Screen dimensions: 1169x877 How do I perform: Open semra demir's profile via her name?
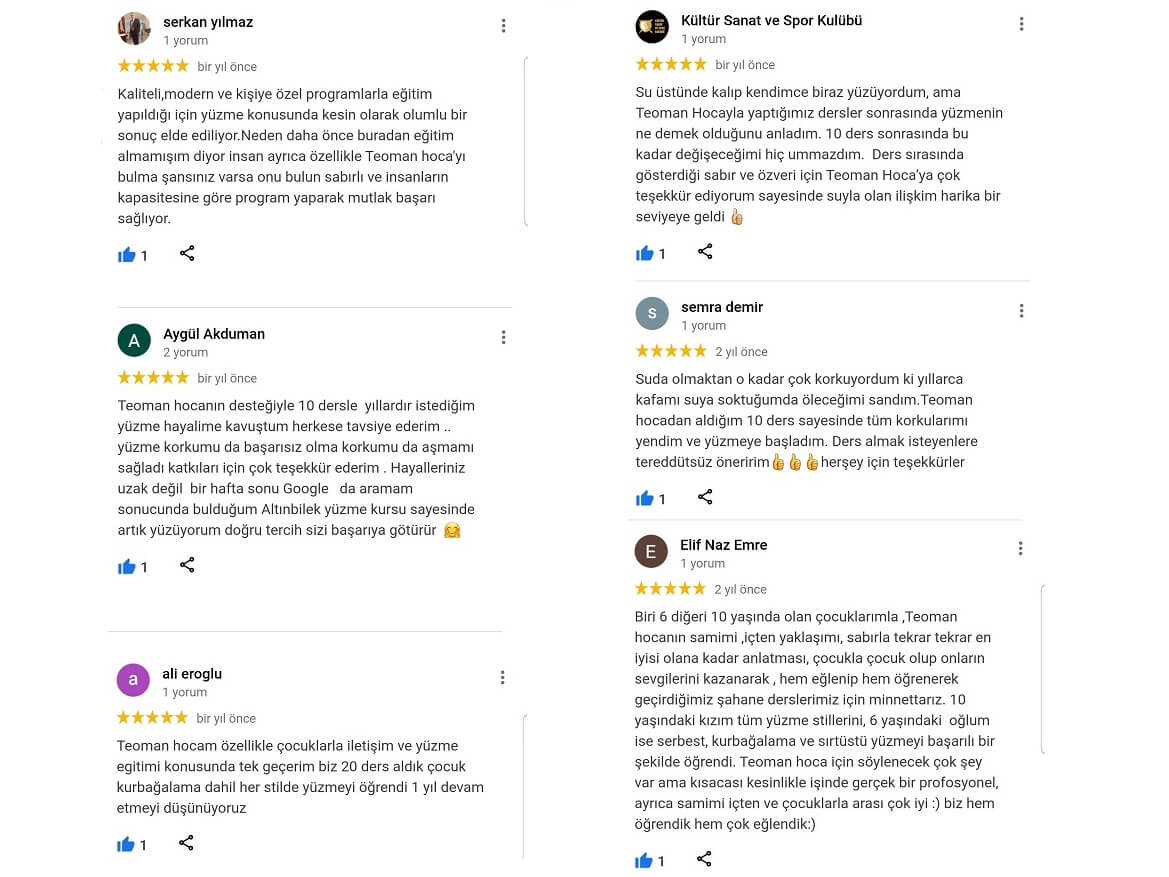tap(722, 307)
